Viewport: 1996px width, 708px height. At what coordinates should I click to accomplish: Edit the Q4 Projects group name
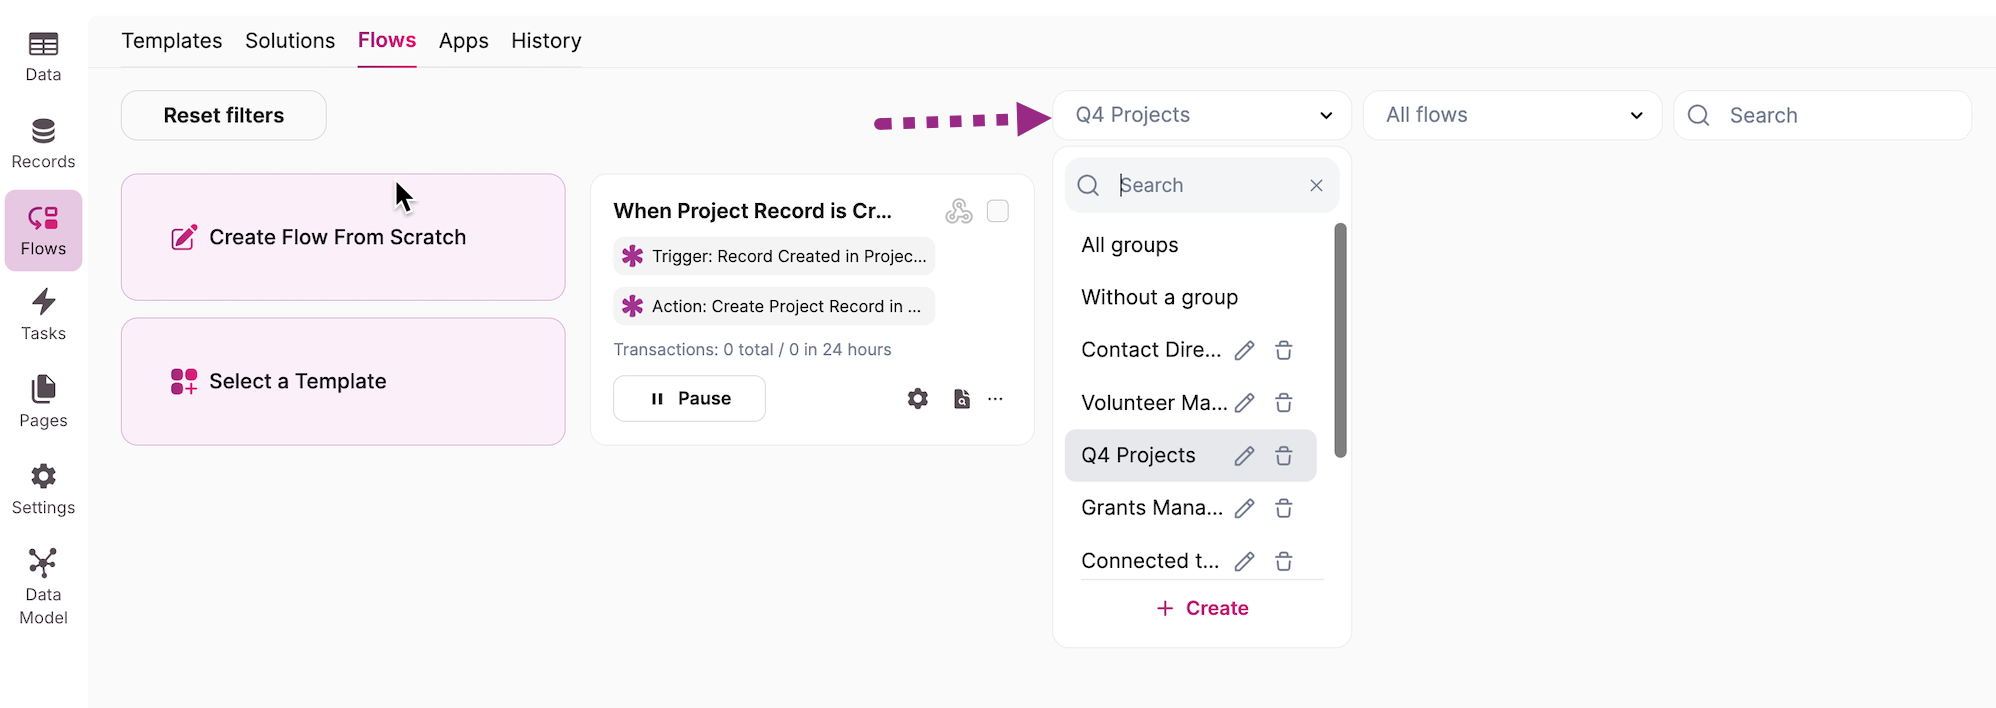(1244, 456)
